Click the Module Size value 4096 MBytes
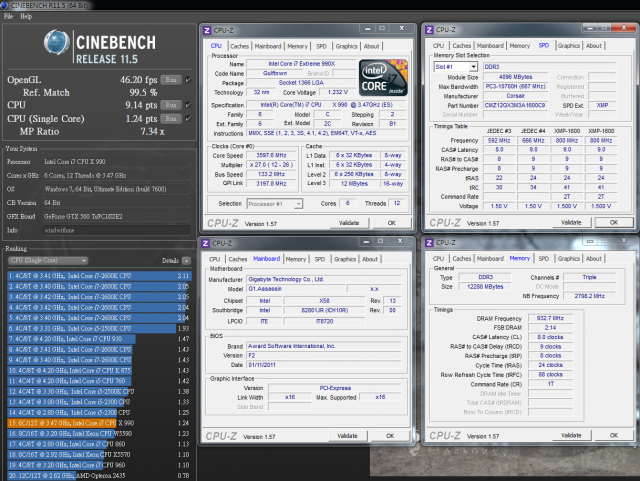 (x=516, y=77)
